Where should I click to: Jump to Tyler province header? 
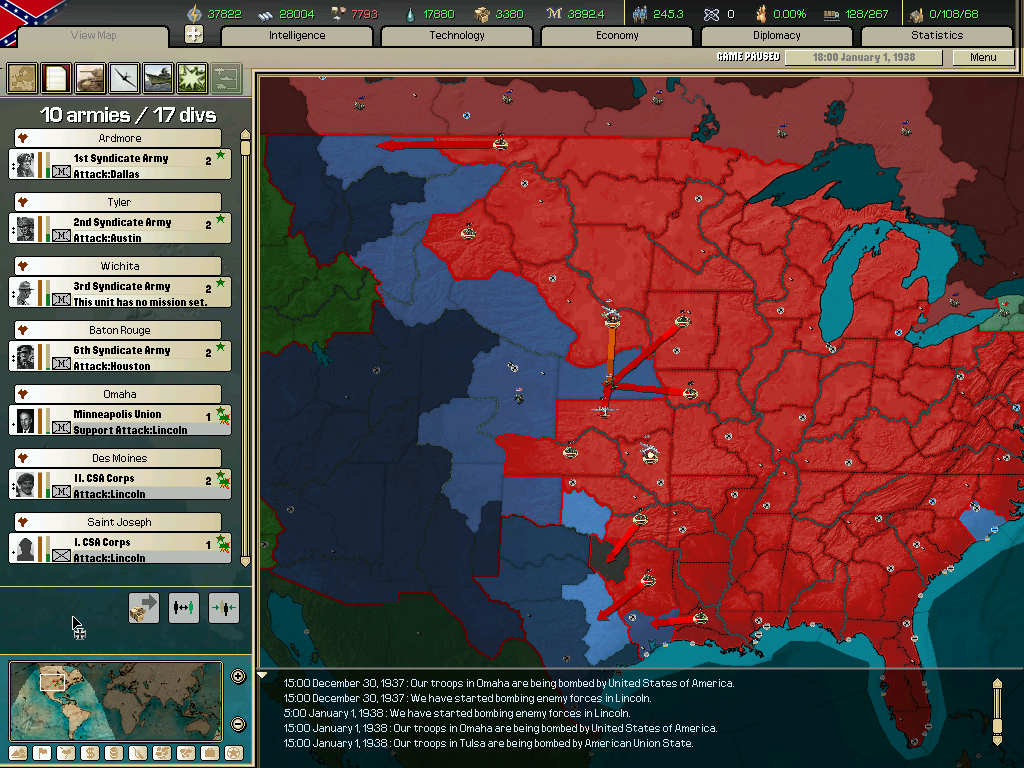[x=118, y=202]
